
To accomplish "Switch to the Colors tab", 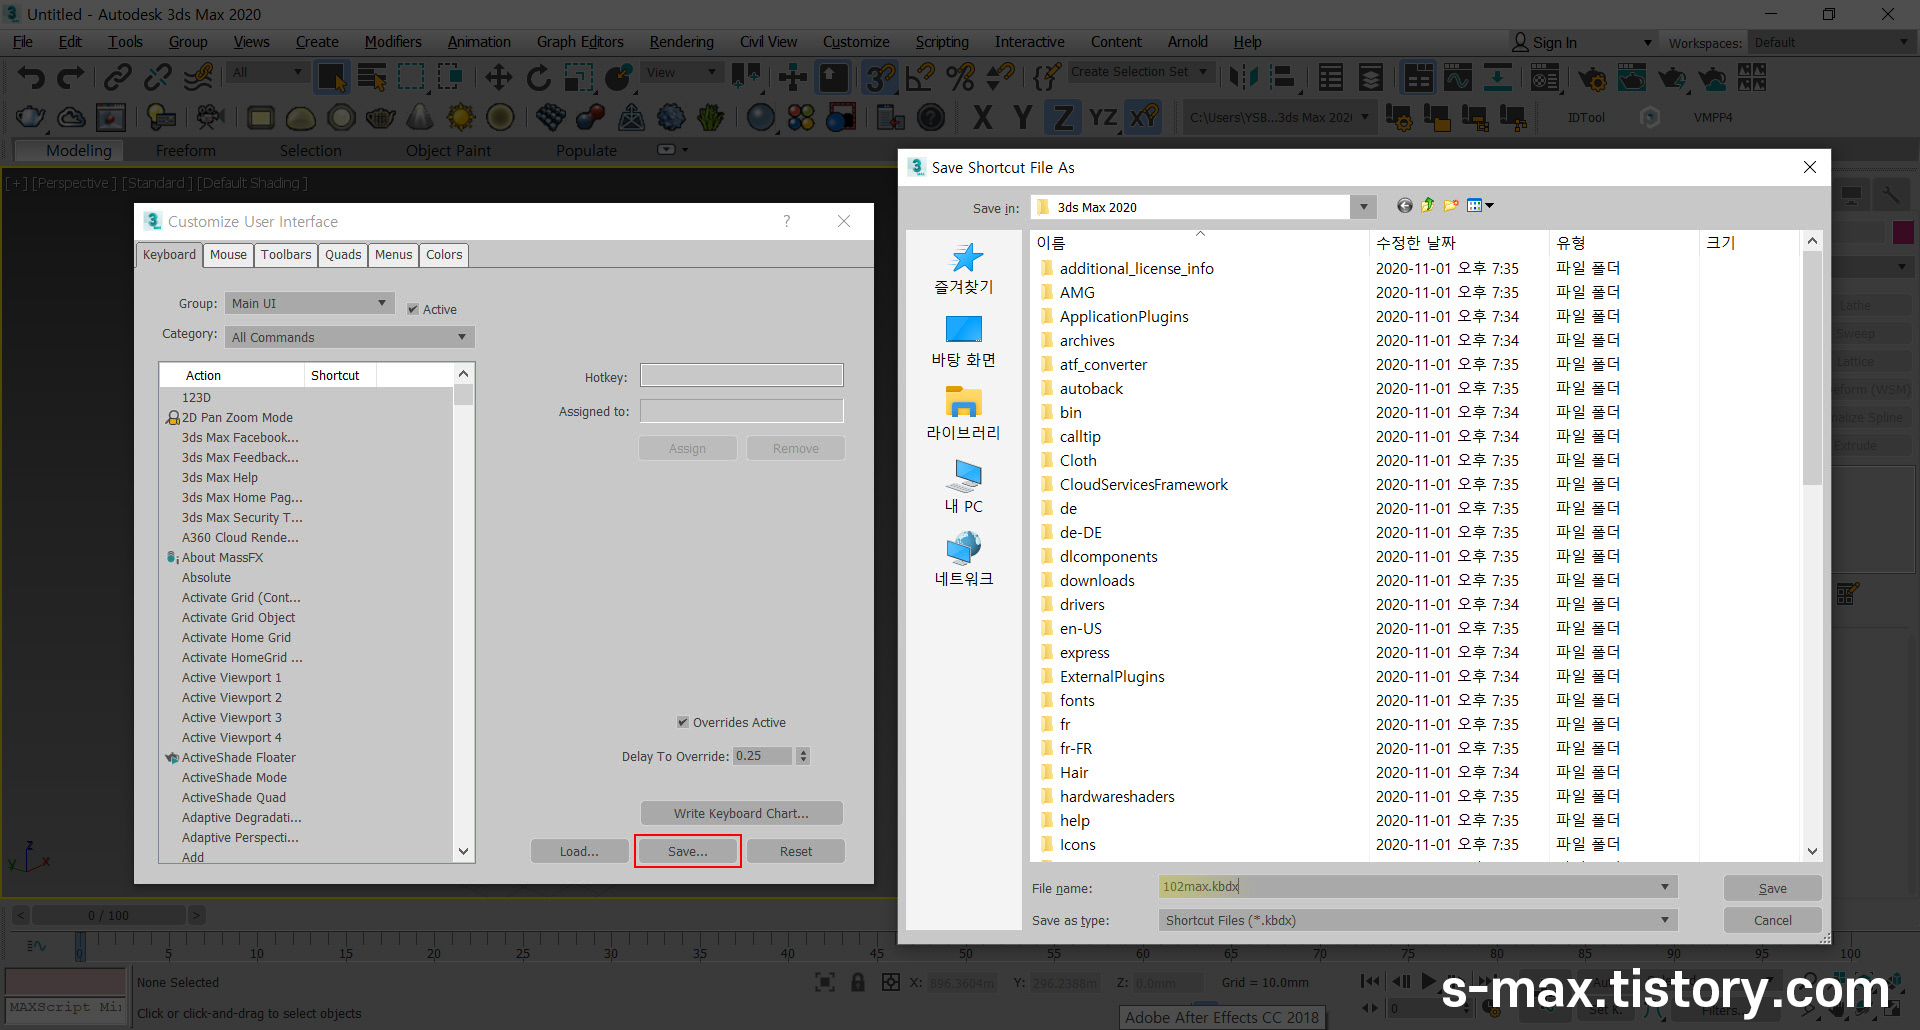I will click(x=444, y=255).
